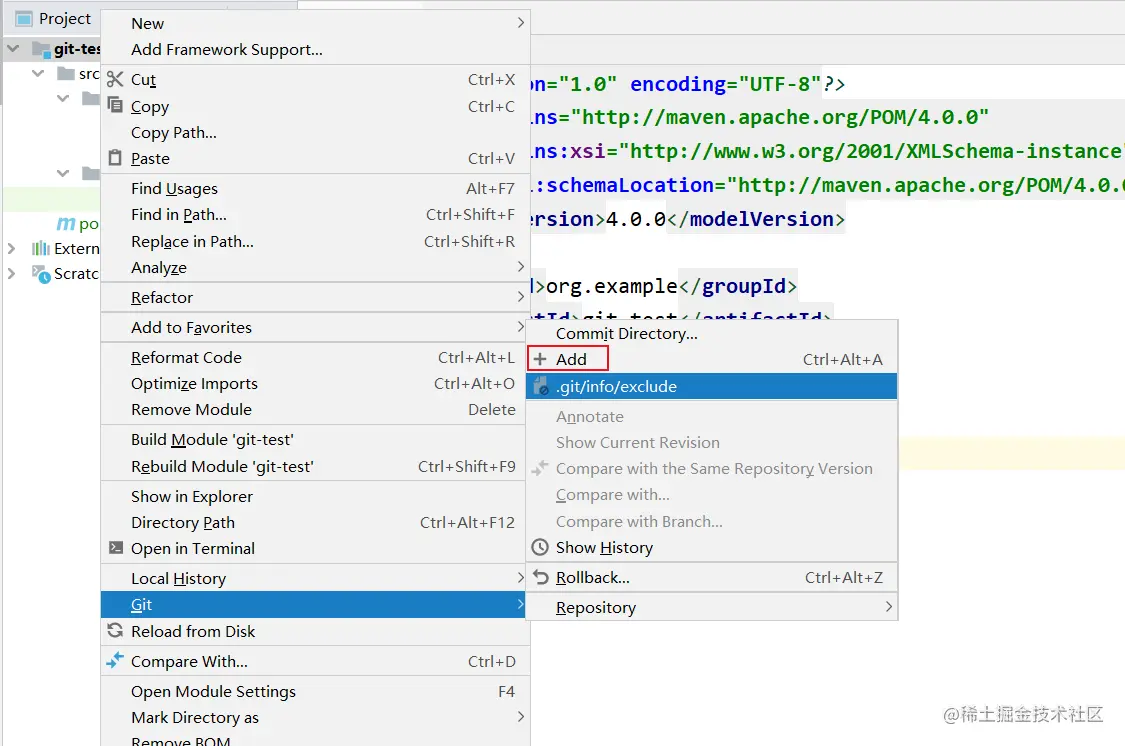Open the Analyze submenu arrow
This screenshot has height=746, width=1125.
coord(521,267)
